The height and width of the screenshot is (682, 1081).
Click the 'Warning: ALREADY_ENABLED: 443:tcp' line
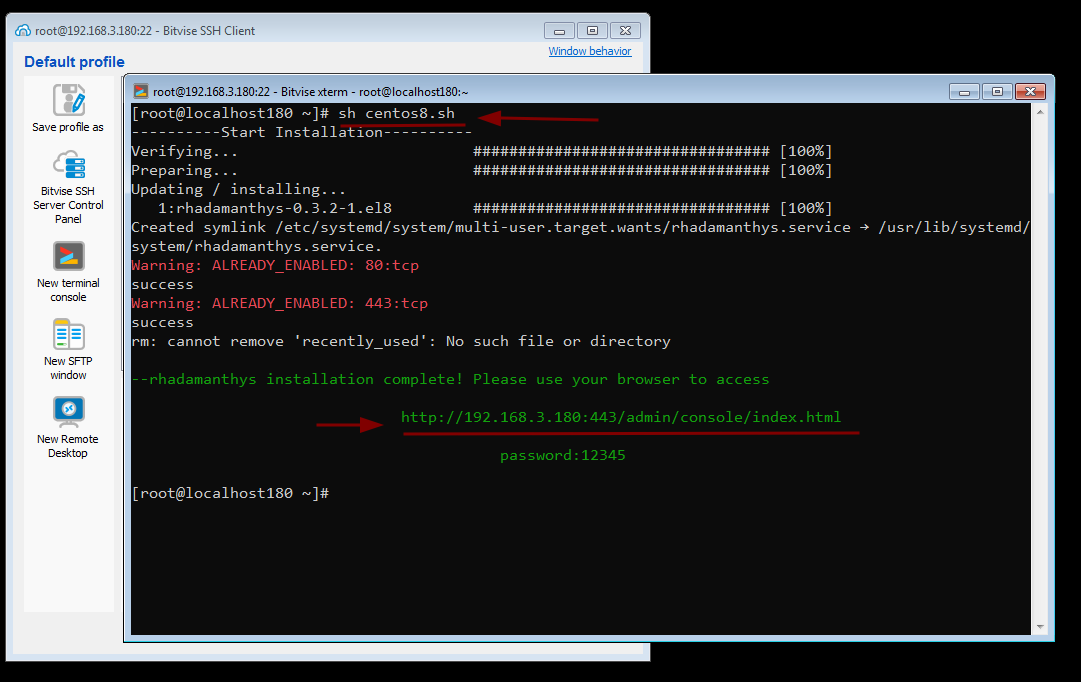tap(279, 303)
